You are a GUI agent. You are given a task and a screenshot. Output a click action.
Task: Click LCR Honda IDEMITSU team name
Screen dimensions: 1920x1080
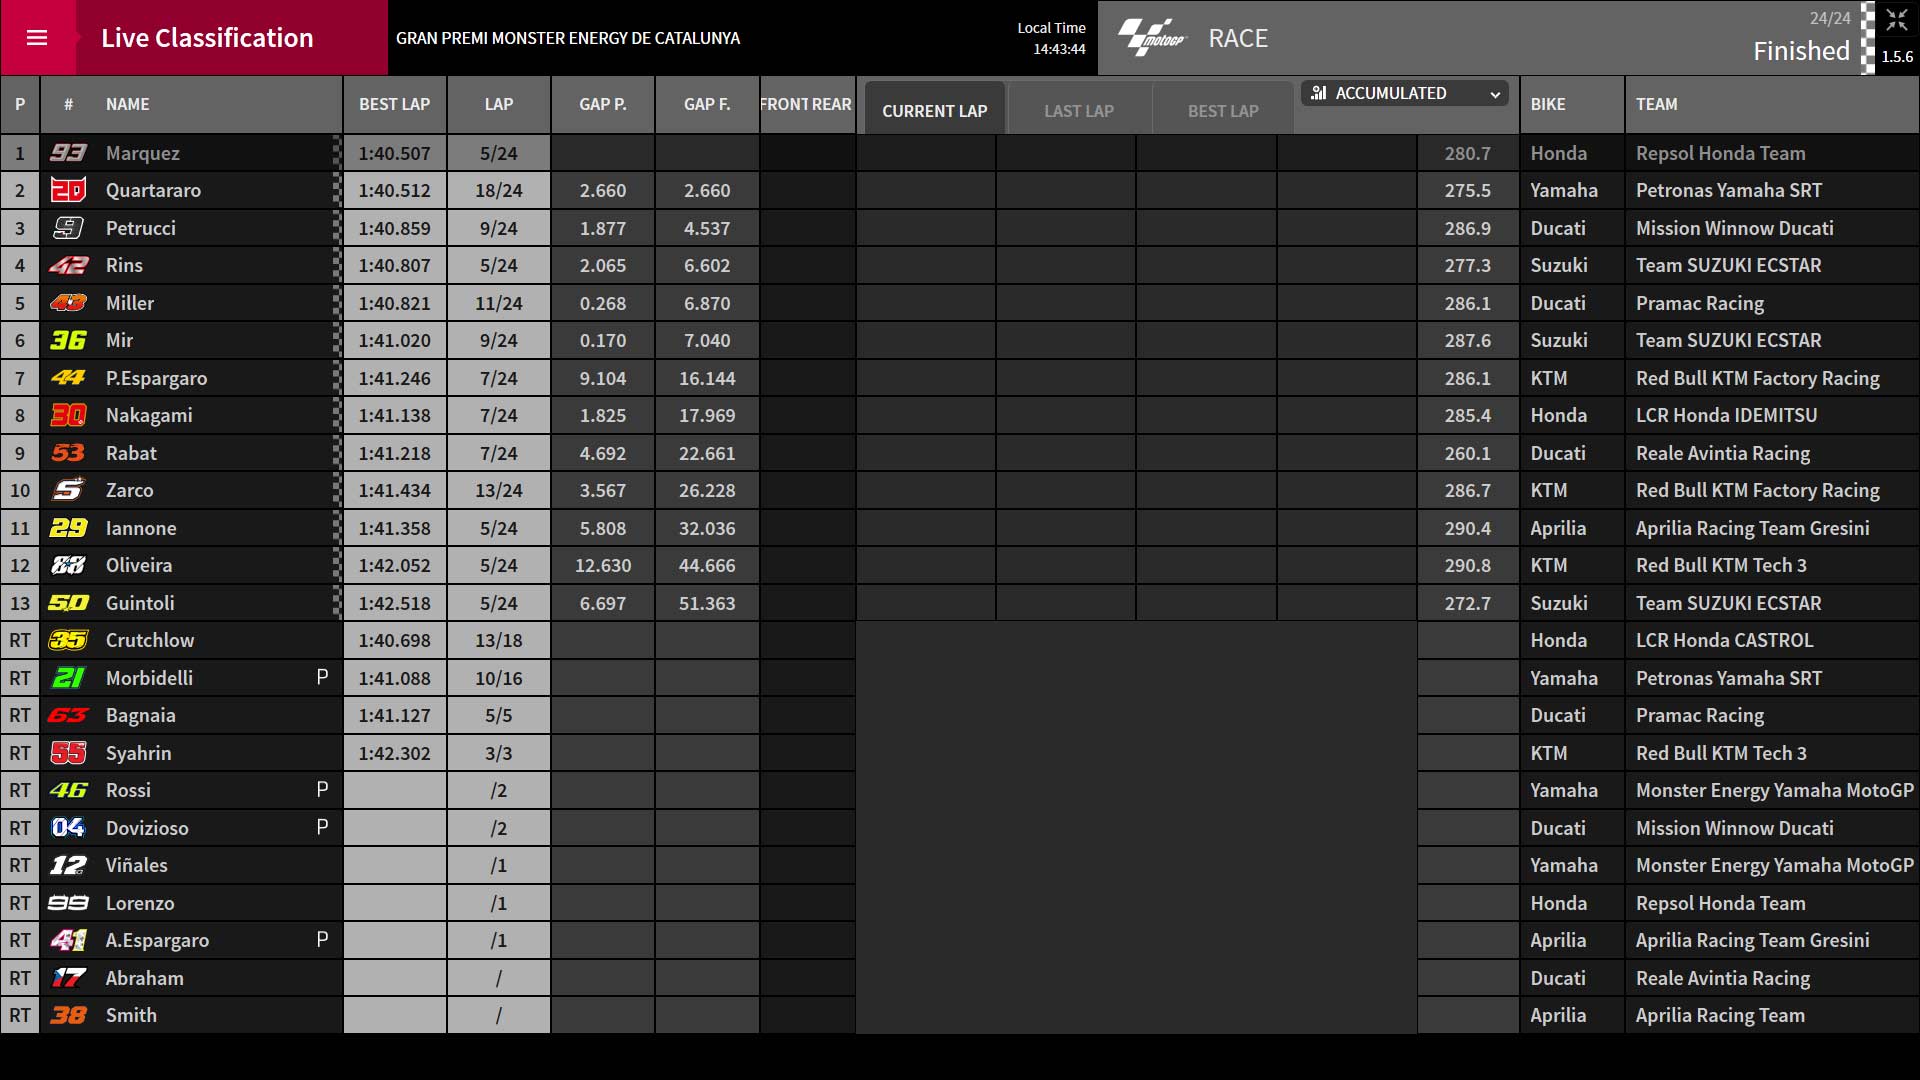click(1726, 415)
